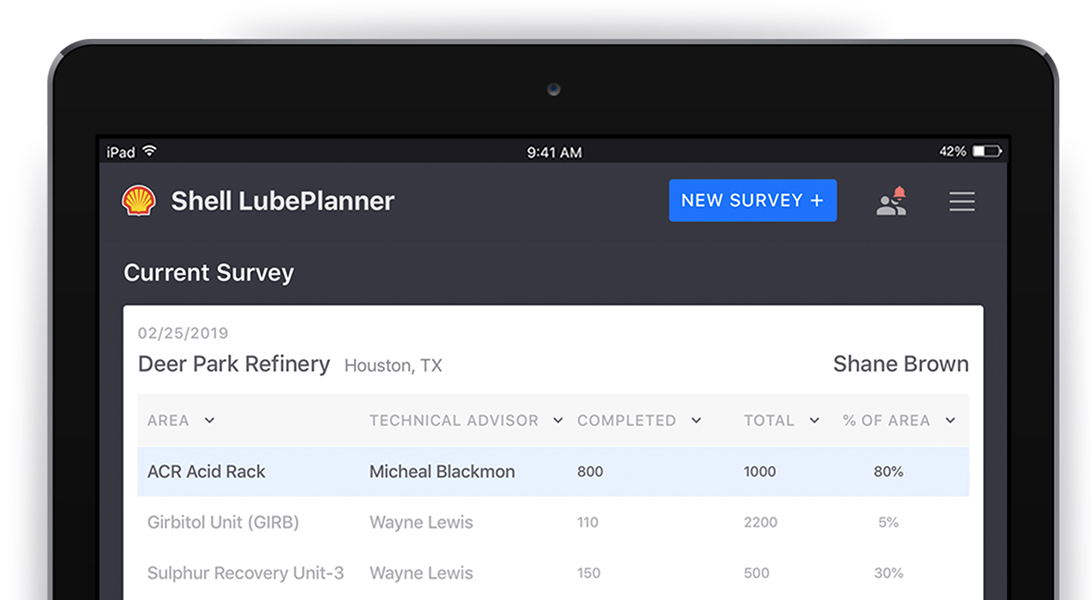The height and width of the screenshot is (600, 1092).
Task: Expand the TOTAL column dropdown arrow
Action: pyautogui.click(x=814, y=421)
